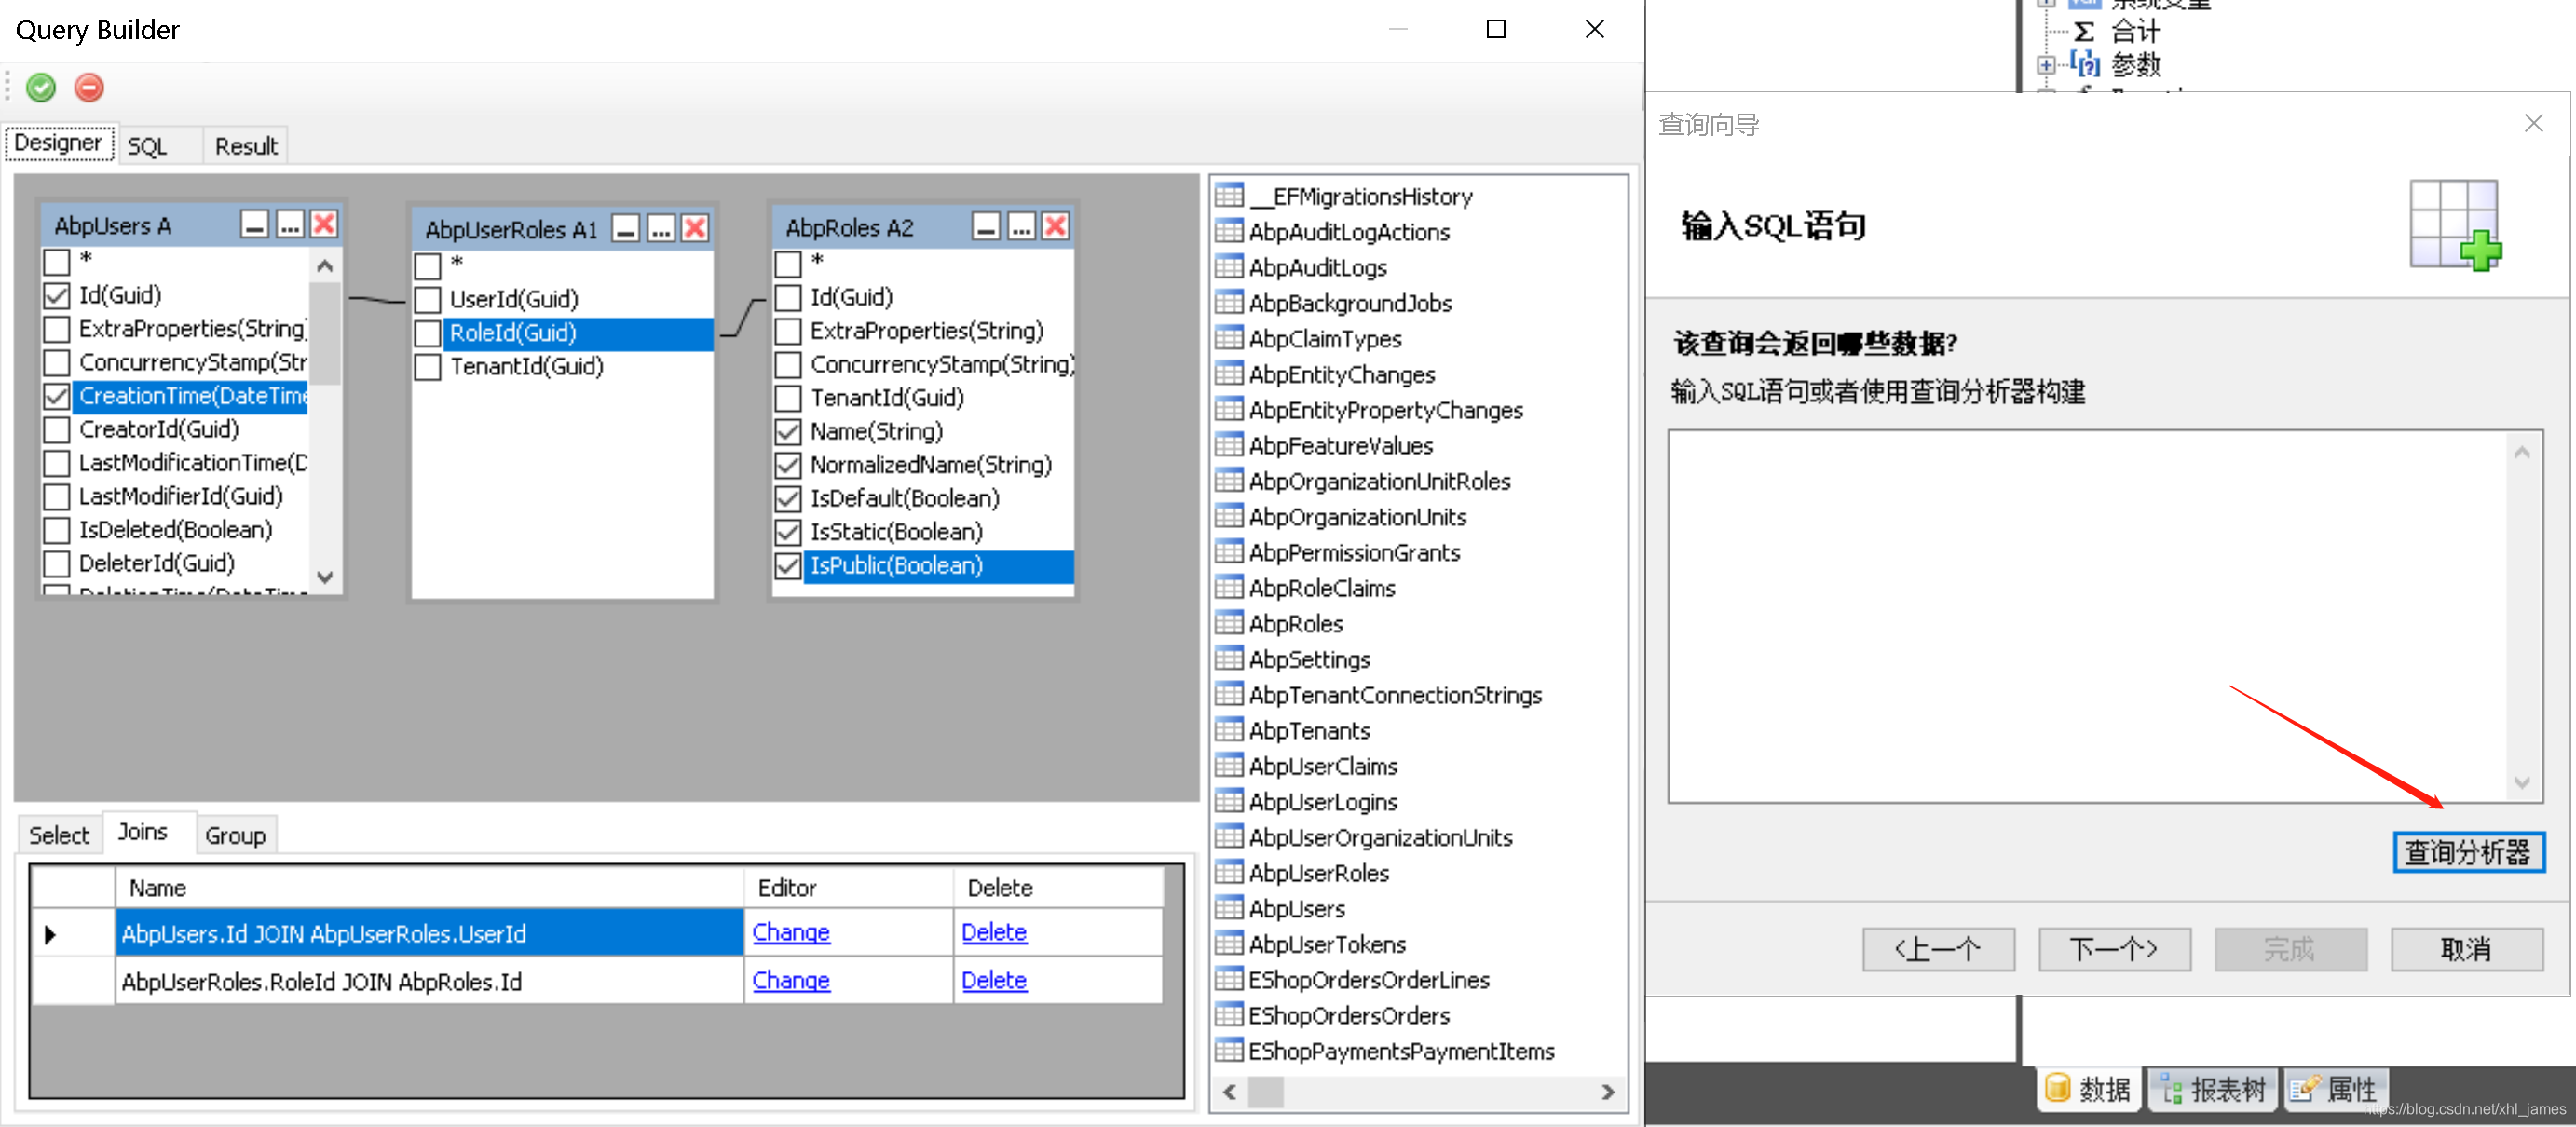Remove AbpUsers A table with red X
The width and height of the screenshot is (2576, 1127).
pos(324,224)
